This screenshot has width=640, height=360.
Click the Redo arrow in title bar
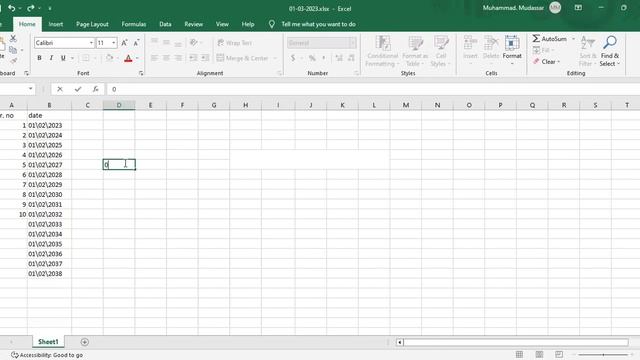(x=31, y=8)
